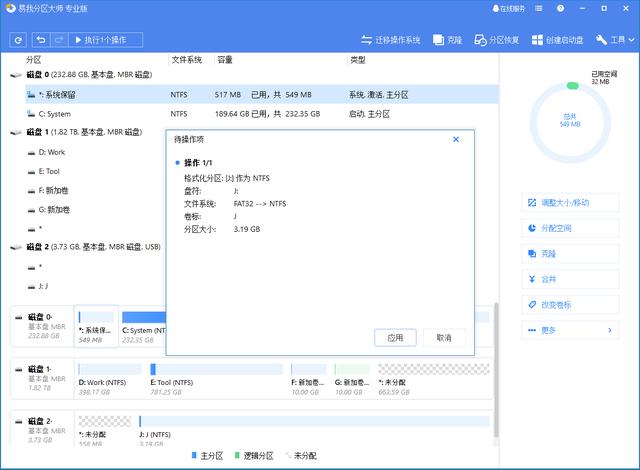Select 磁盘 2 USB header row in list
Image resolution: width=640 pixels, height=470 pixels.
pyautogui.click(x=86, y=247)
